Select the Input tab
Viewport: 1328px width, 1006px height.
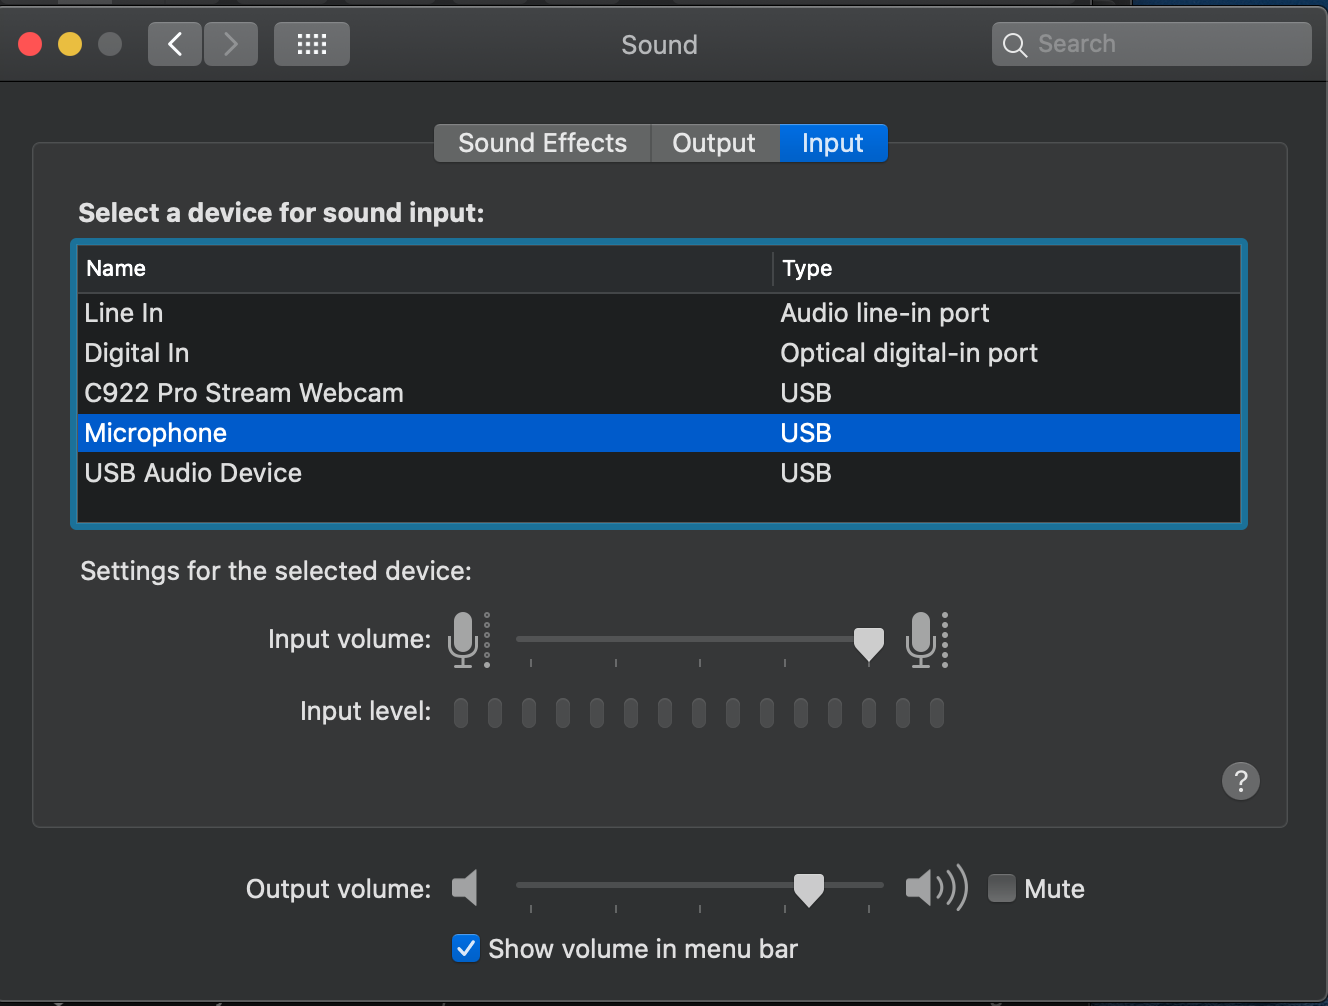tap(832, 143)
